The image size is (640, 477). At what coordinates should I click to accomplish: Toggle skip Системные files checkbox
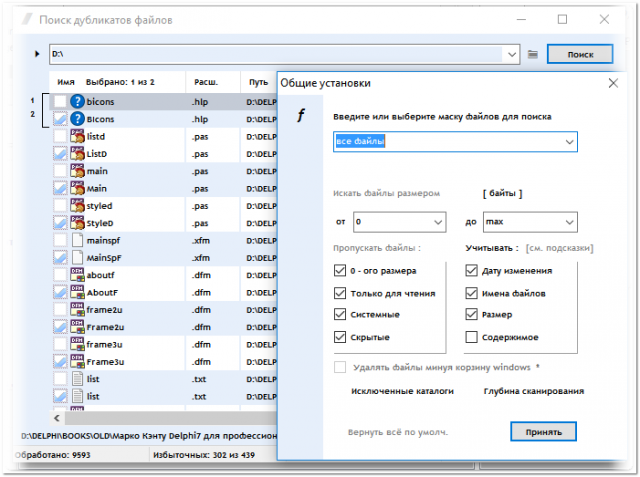click(x=340, y=314)
